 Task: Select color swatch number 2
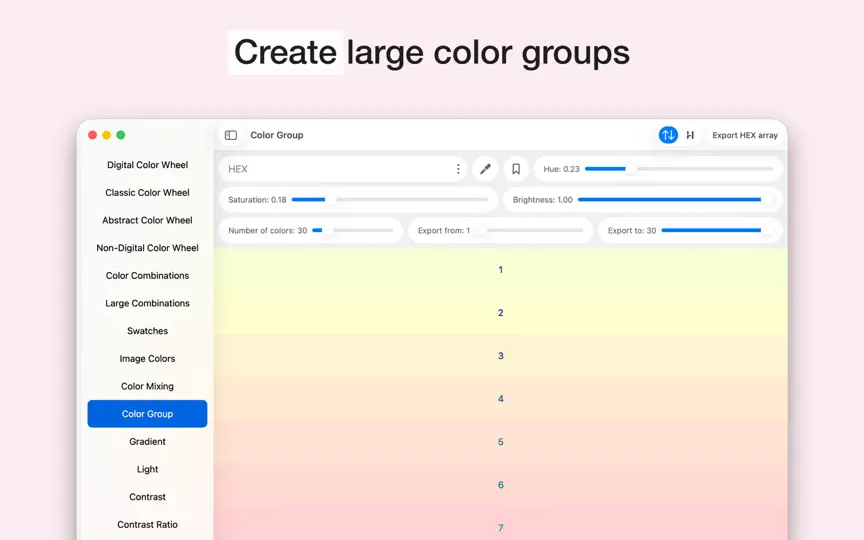coord(500,312)
